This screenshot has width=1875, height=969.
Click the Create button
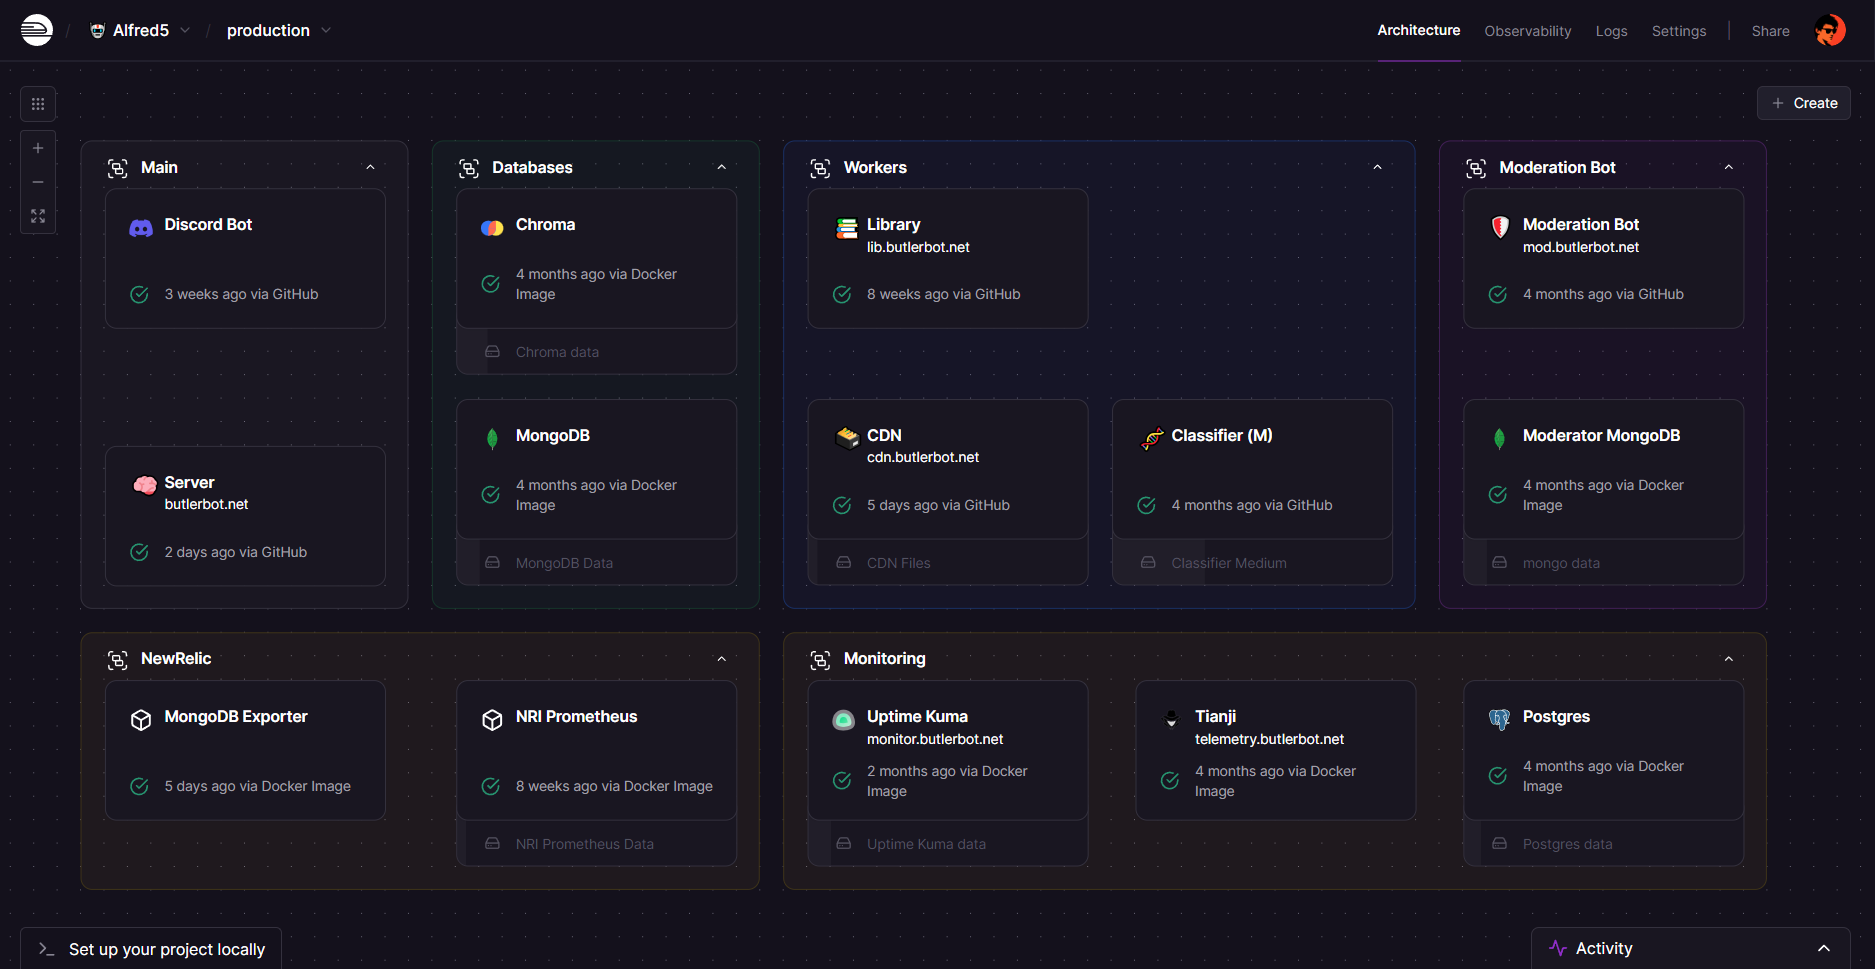pyautogui.click(x=1804, y=103)
